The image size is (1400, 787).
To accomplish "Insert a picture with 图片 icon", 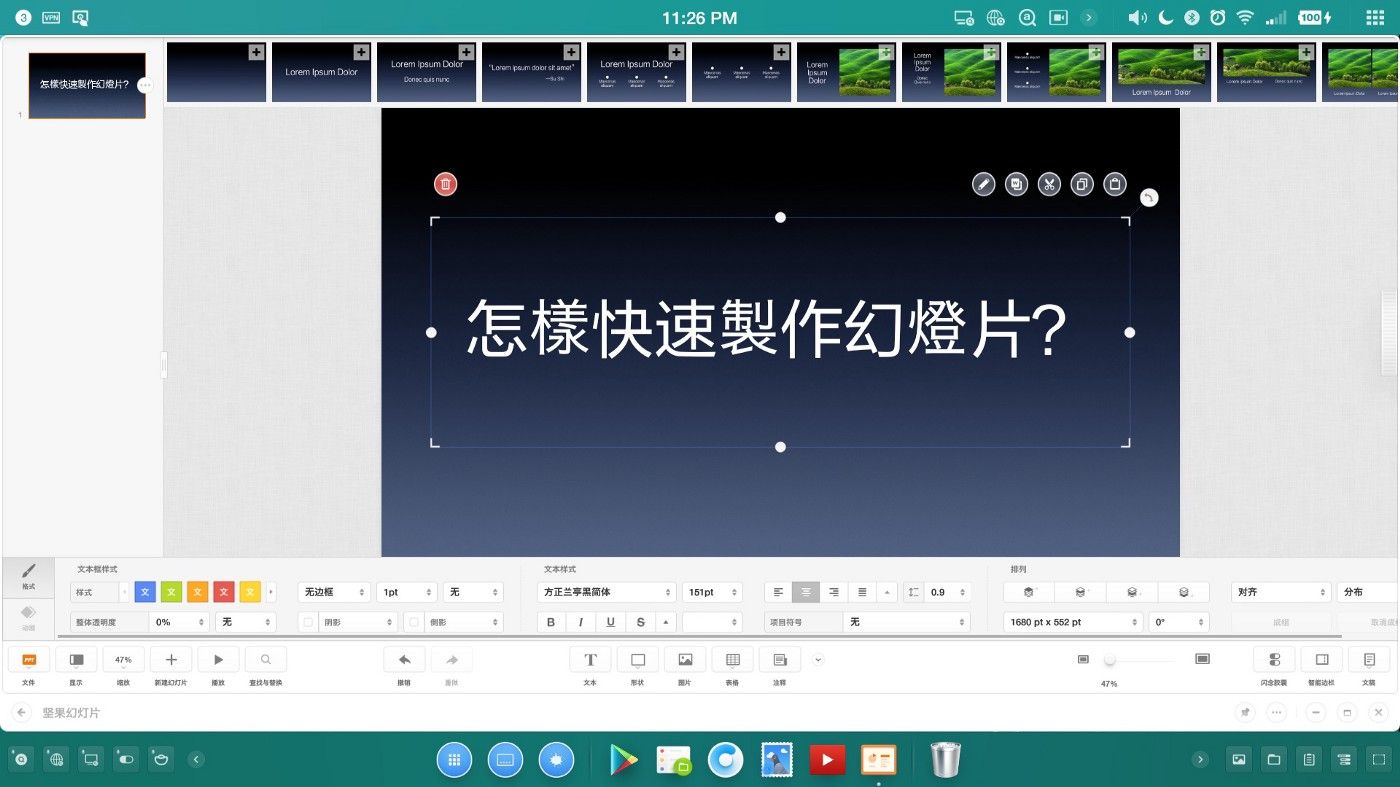I will click(x=685, y=660).
